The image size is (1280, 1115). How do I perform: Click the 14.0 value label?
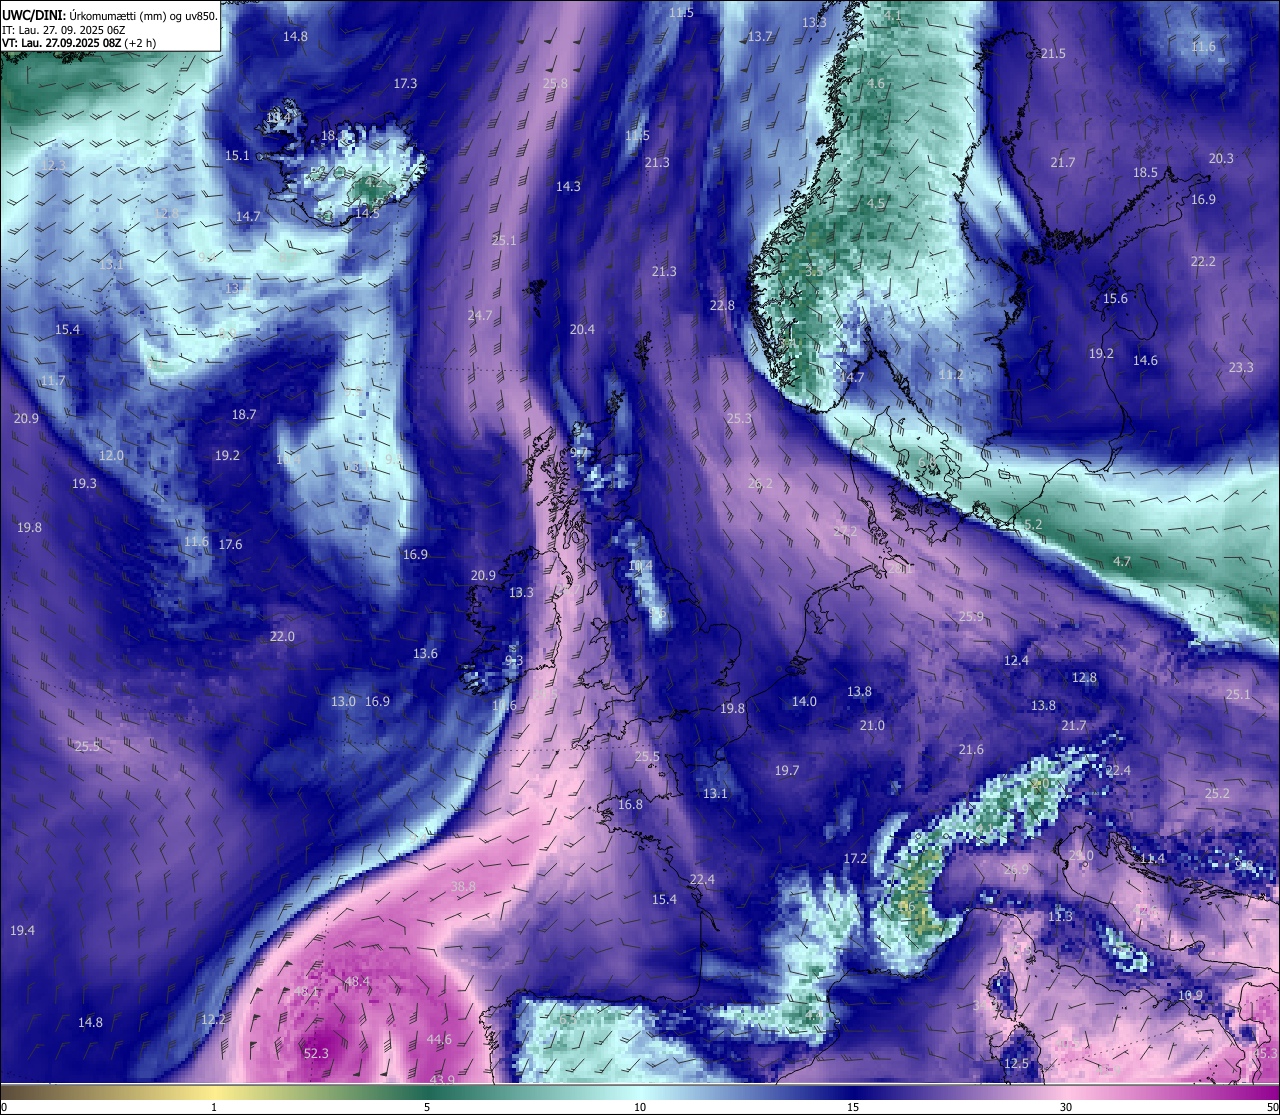(x=804, y=701)
